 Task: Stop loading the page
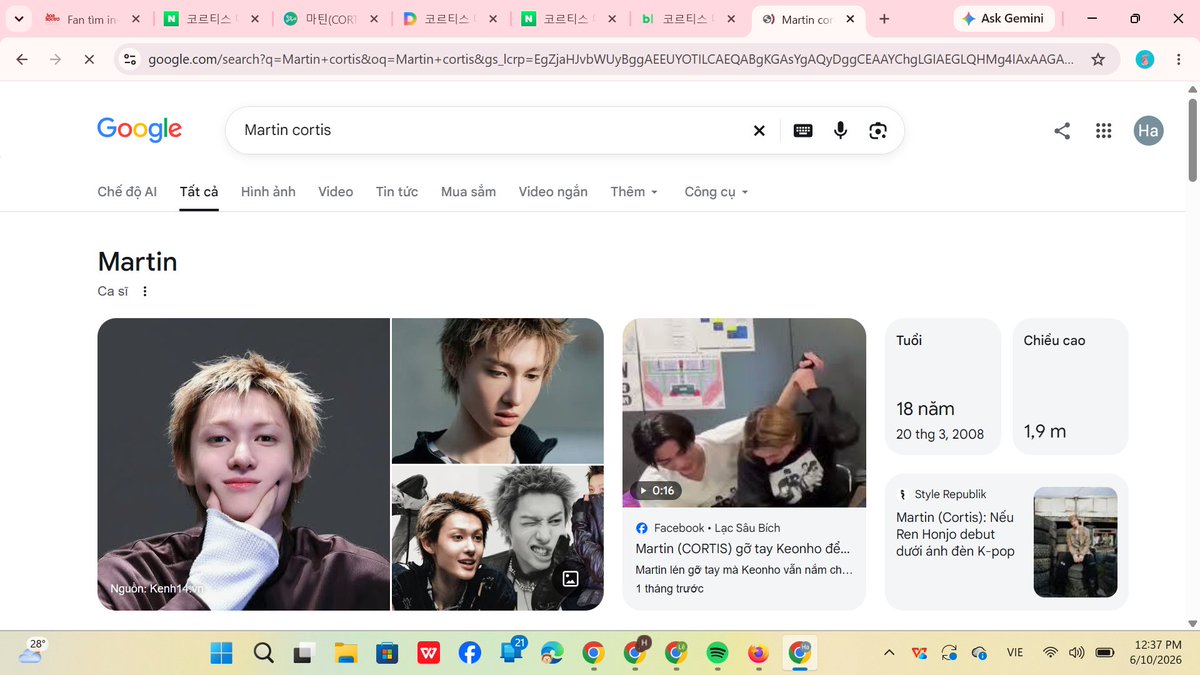click(x=89, y=59)
